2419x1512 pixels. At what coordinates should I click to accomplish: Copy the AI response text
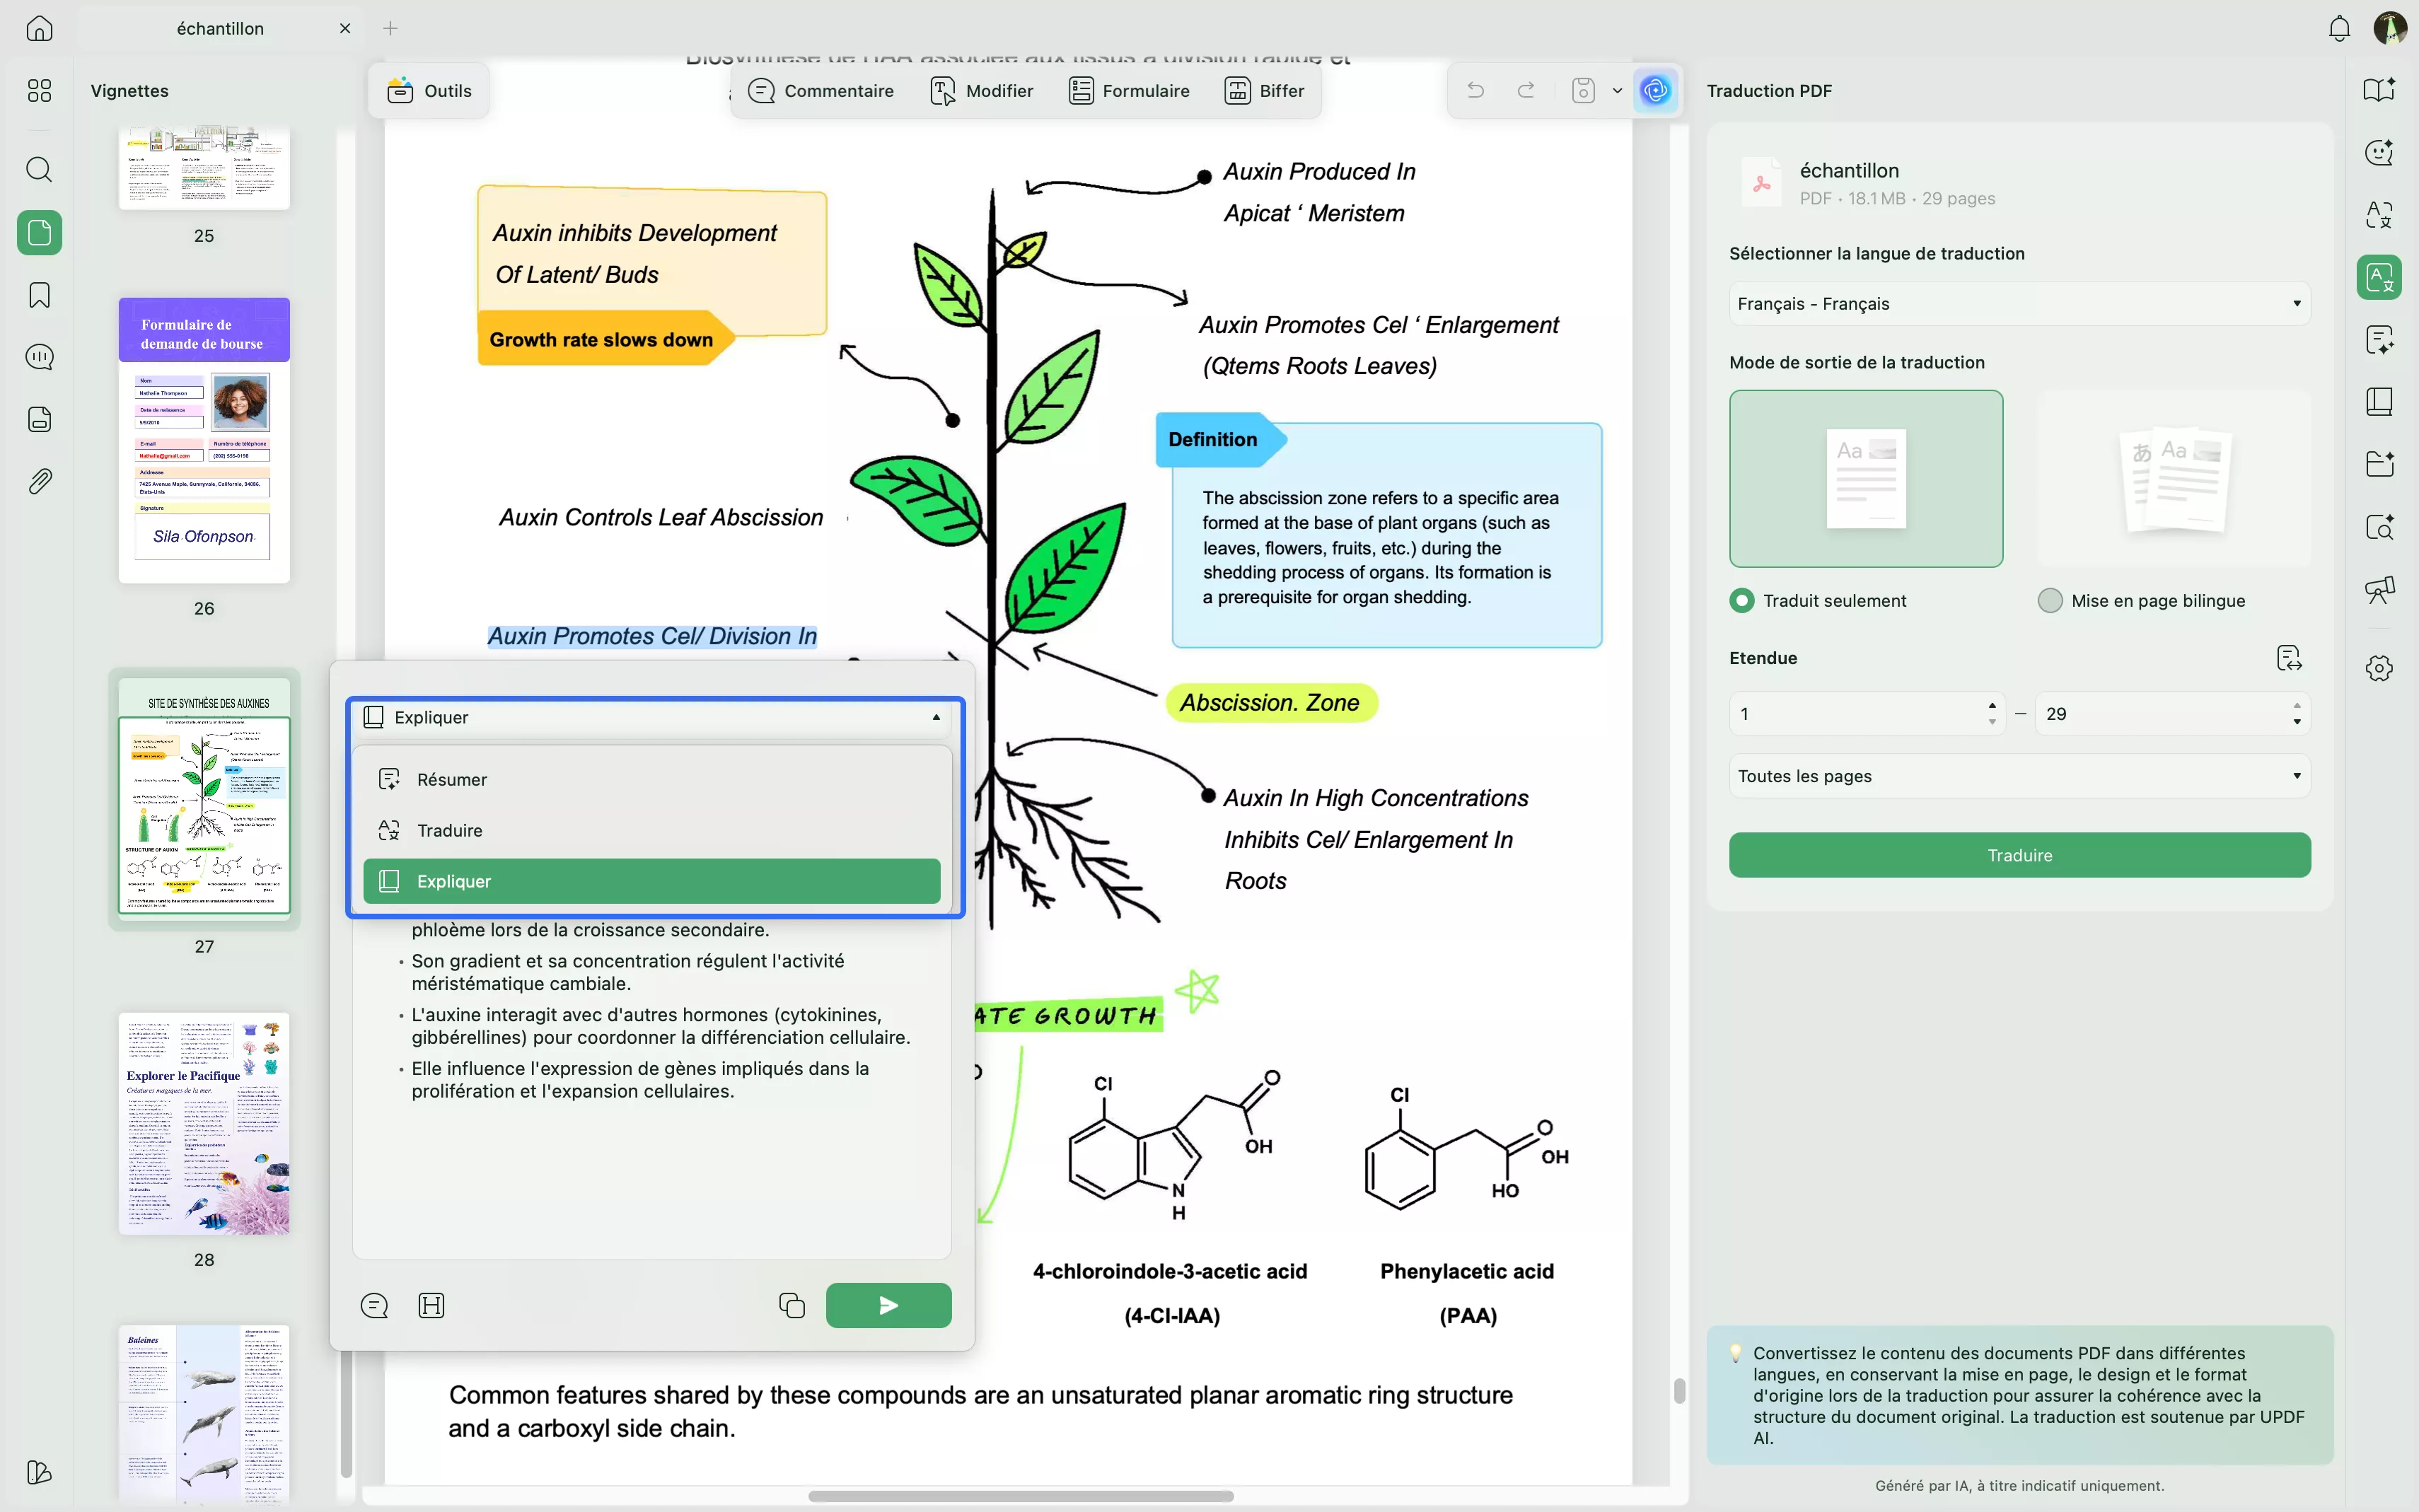(791, 1305)
